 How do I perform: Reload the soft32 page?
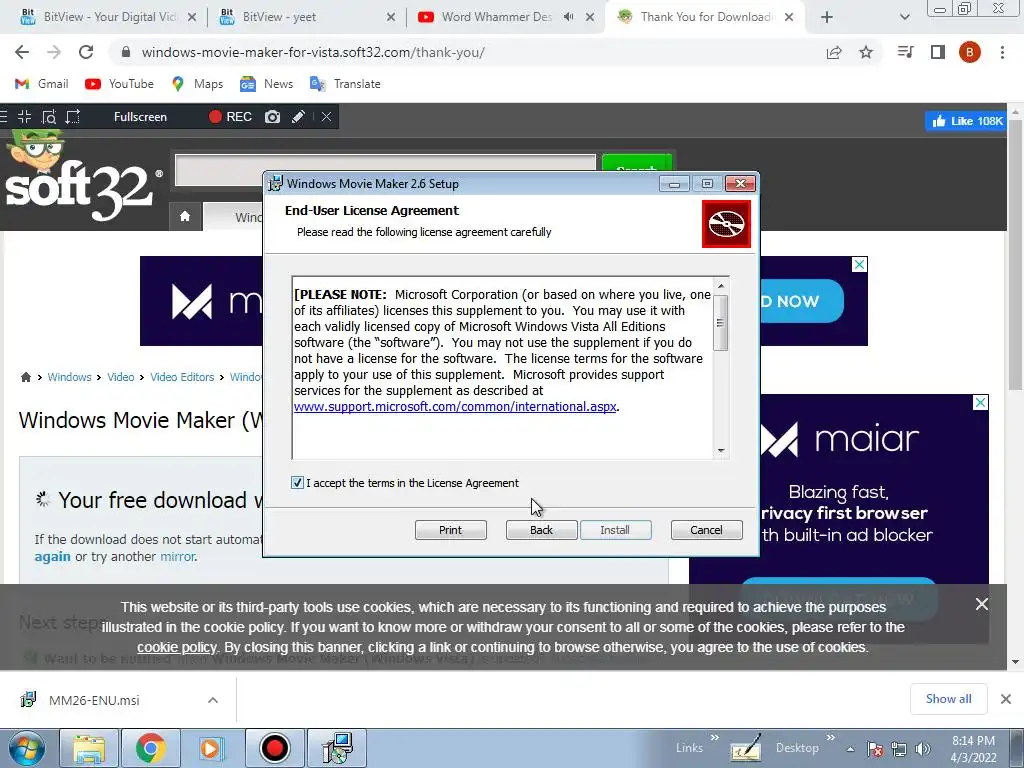point(86,52)
